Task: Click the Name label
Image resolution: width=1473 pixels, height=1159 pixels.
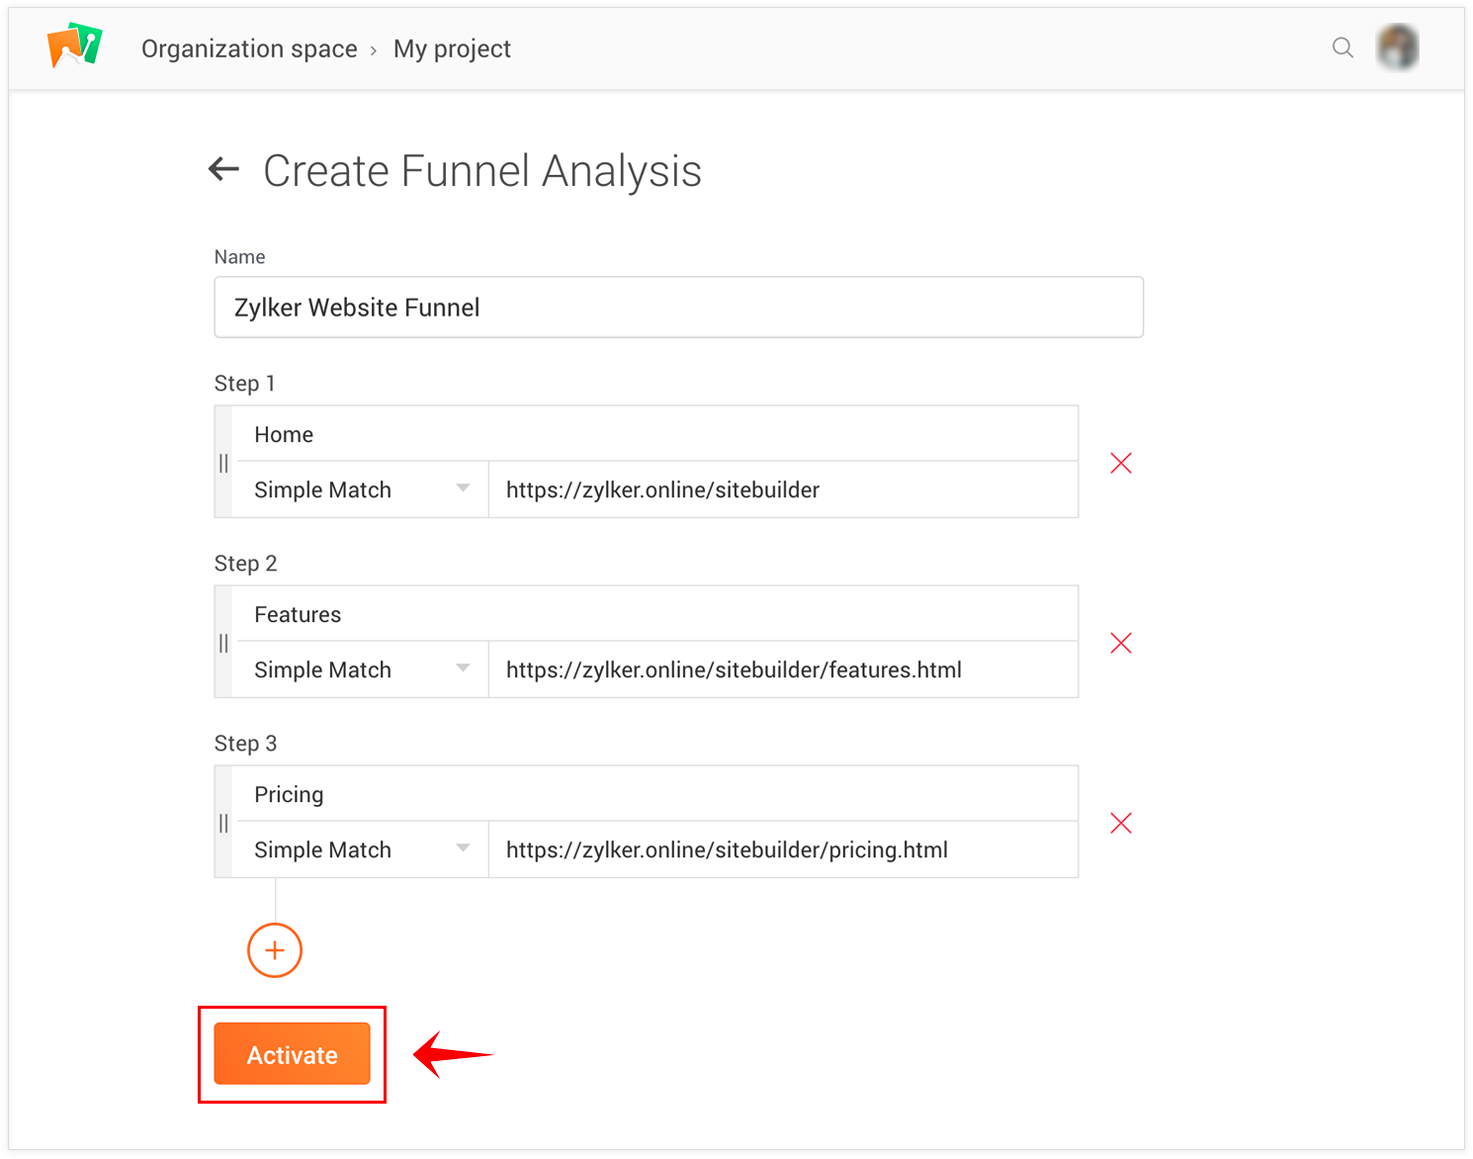Action: coord(240,257)
